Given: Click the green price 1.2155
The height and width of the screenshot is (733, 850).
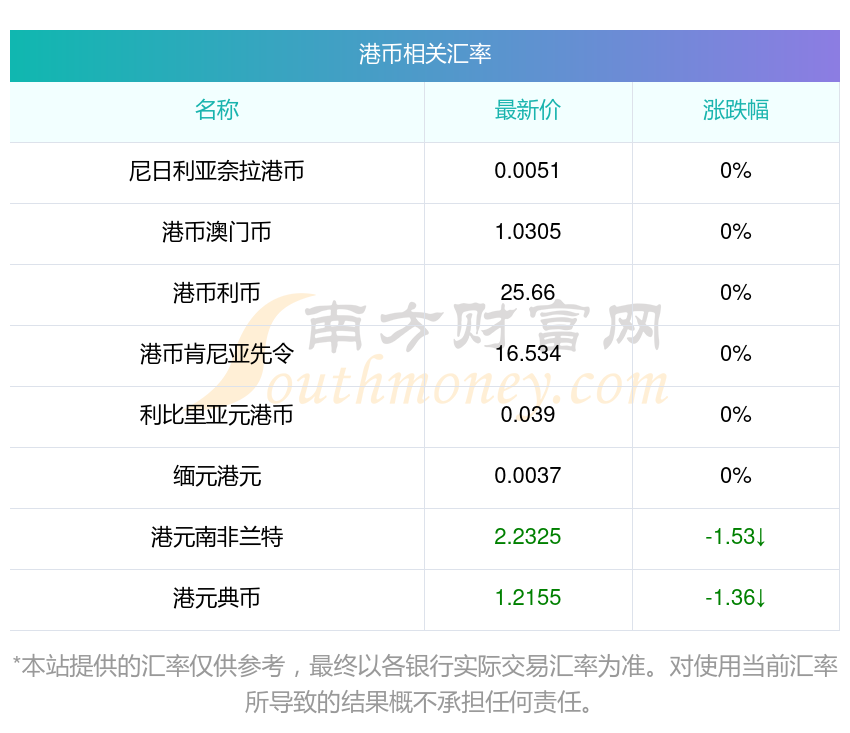Looking at the screenshot, I should pyautogui.click(x=527, y=598).
